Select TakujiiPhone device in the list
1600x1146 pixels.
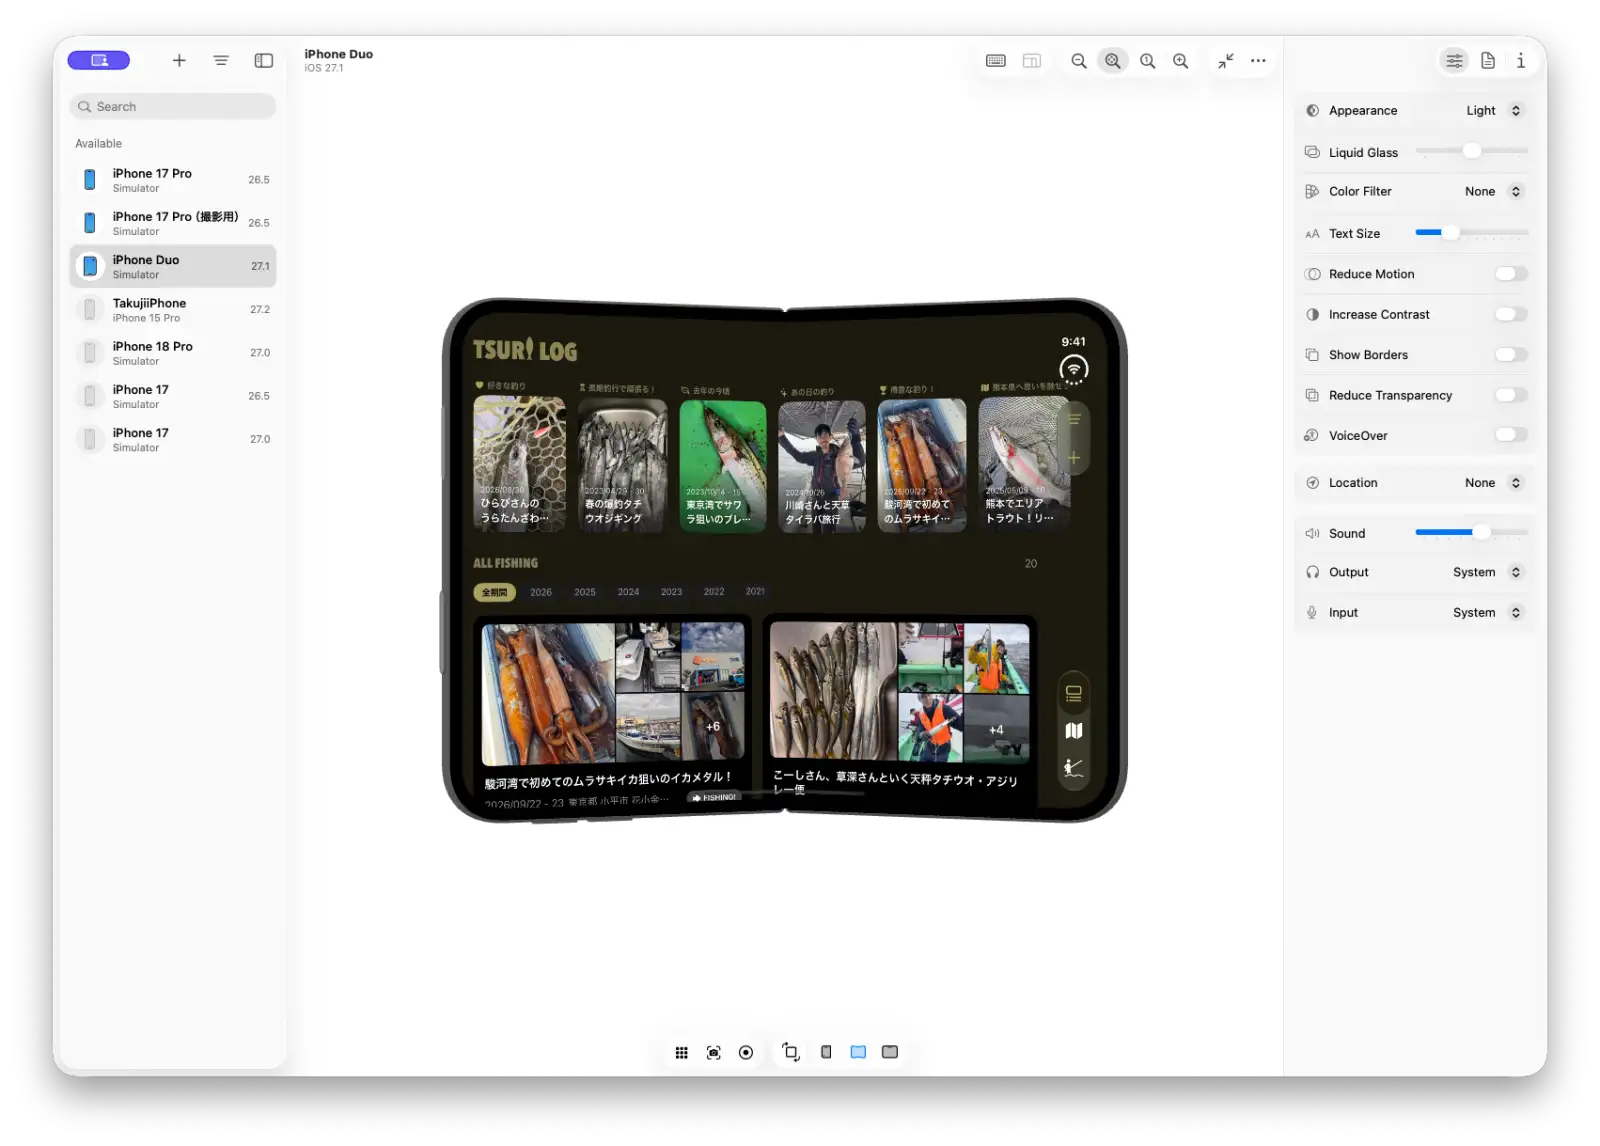[173, 310]
